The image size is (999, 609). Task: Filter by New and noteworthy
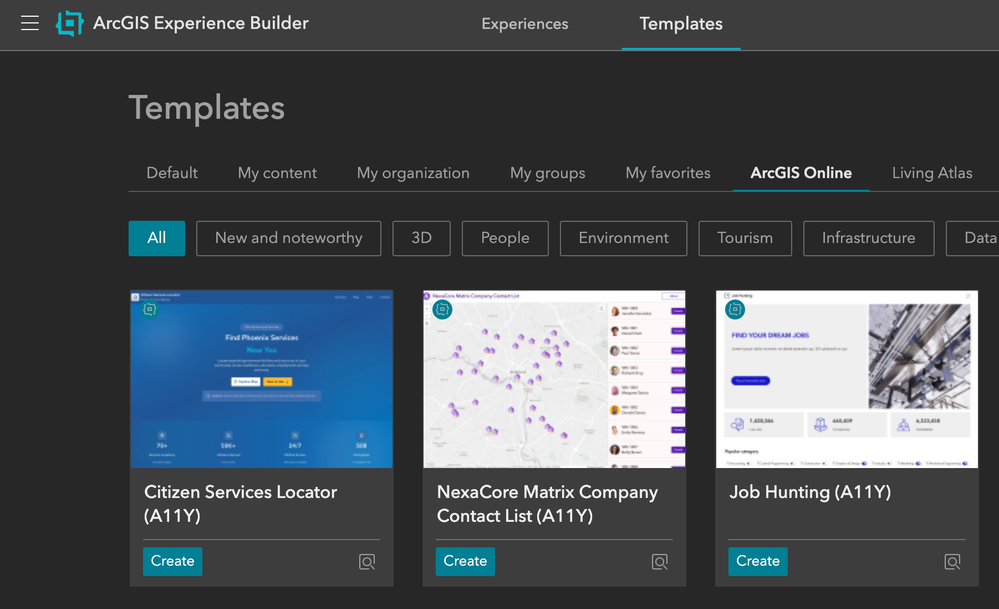289,238
